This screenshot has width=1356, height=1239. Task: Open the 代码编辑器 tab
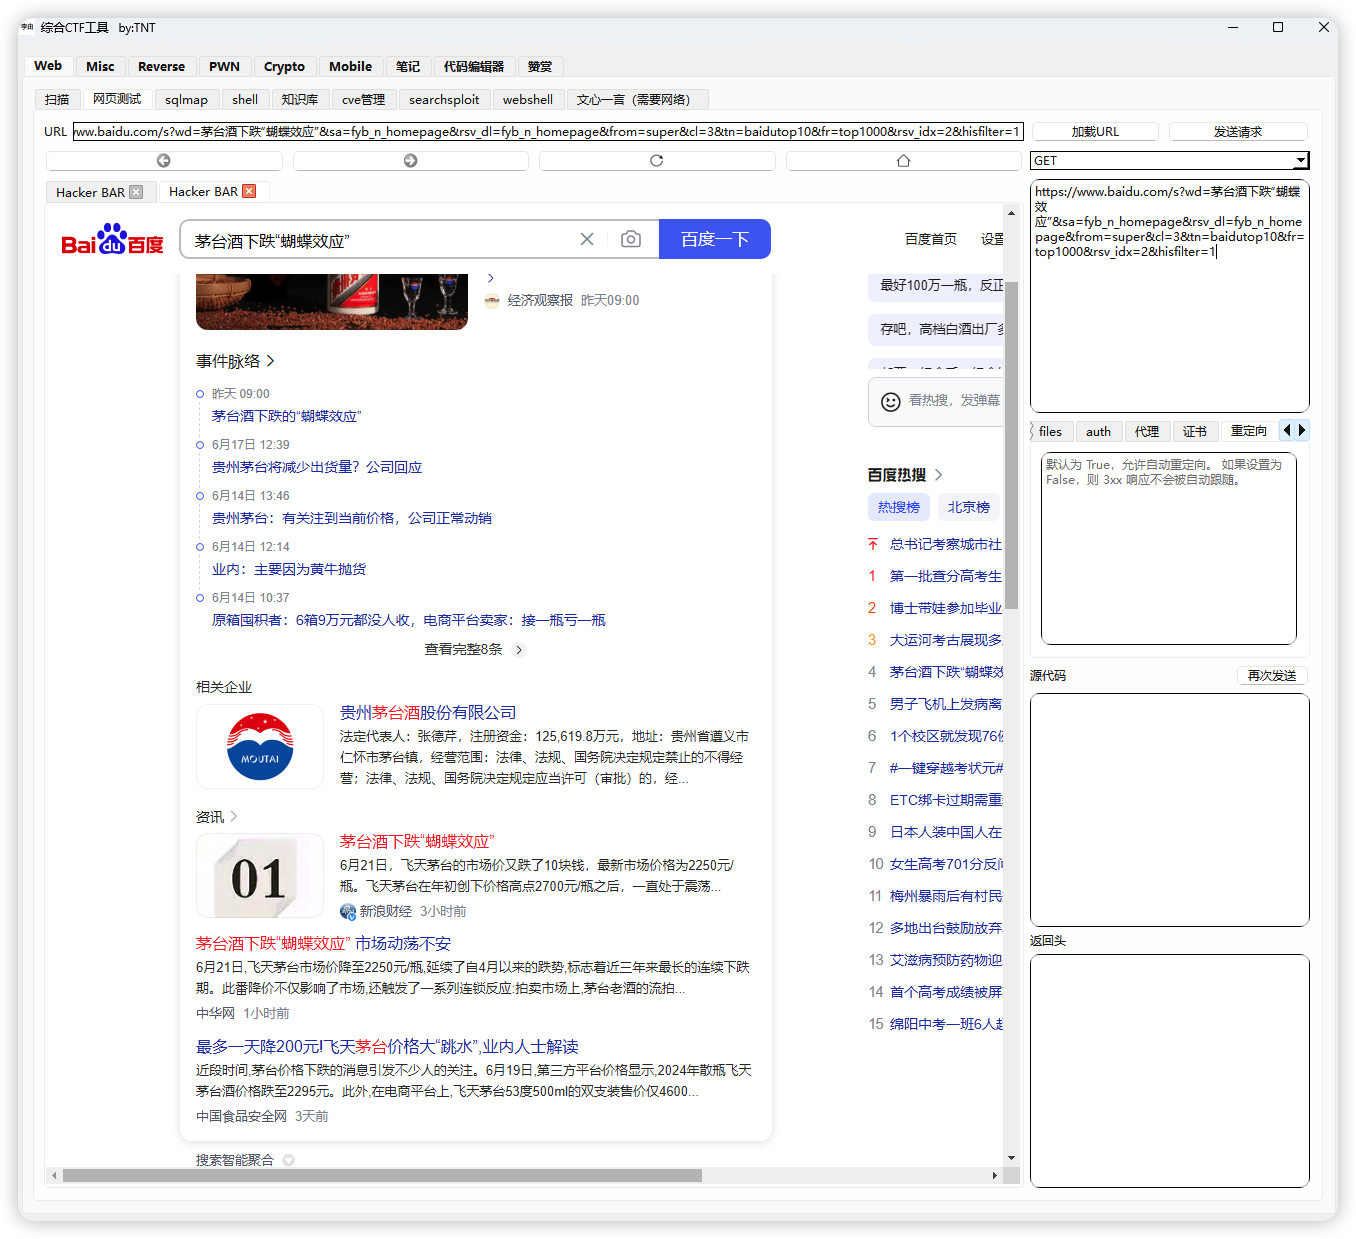tap(474, 66)
